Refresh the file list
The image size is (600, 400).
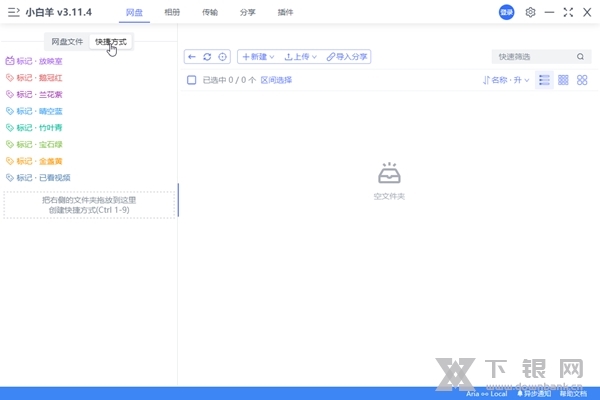click(x=207, y=57)
